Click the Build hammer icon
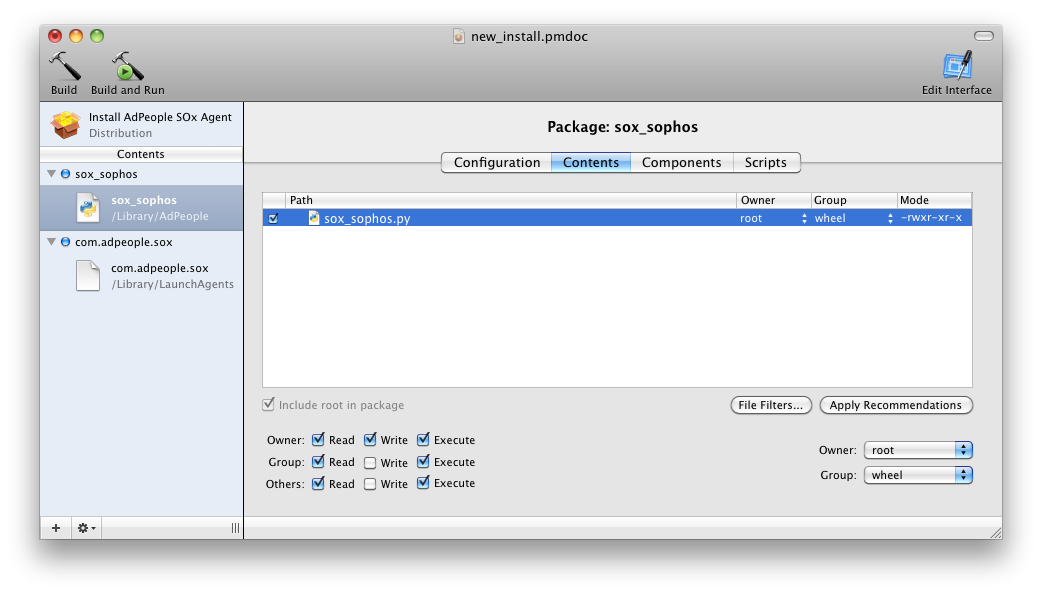 click(x=64, y=66)
